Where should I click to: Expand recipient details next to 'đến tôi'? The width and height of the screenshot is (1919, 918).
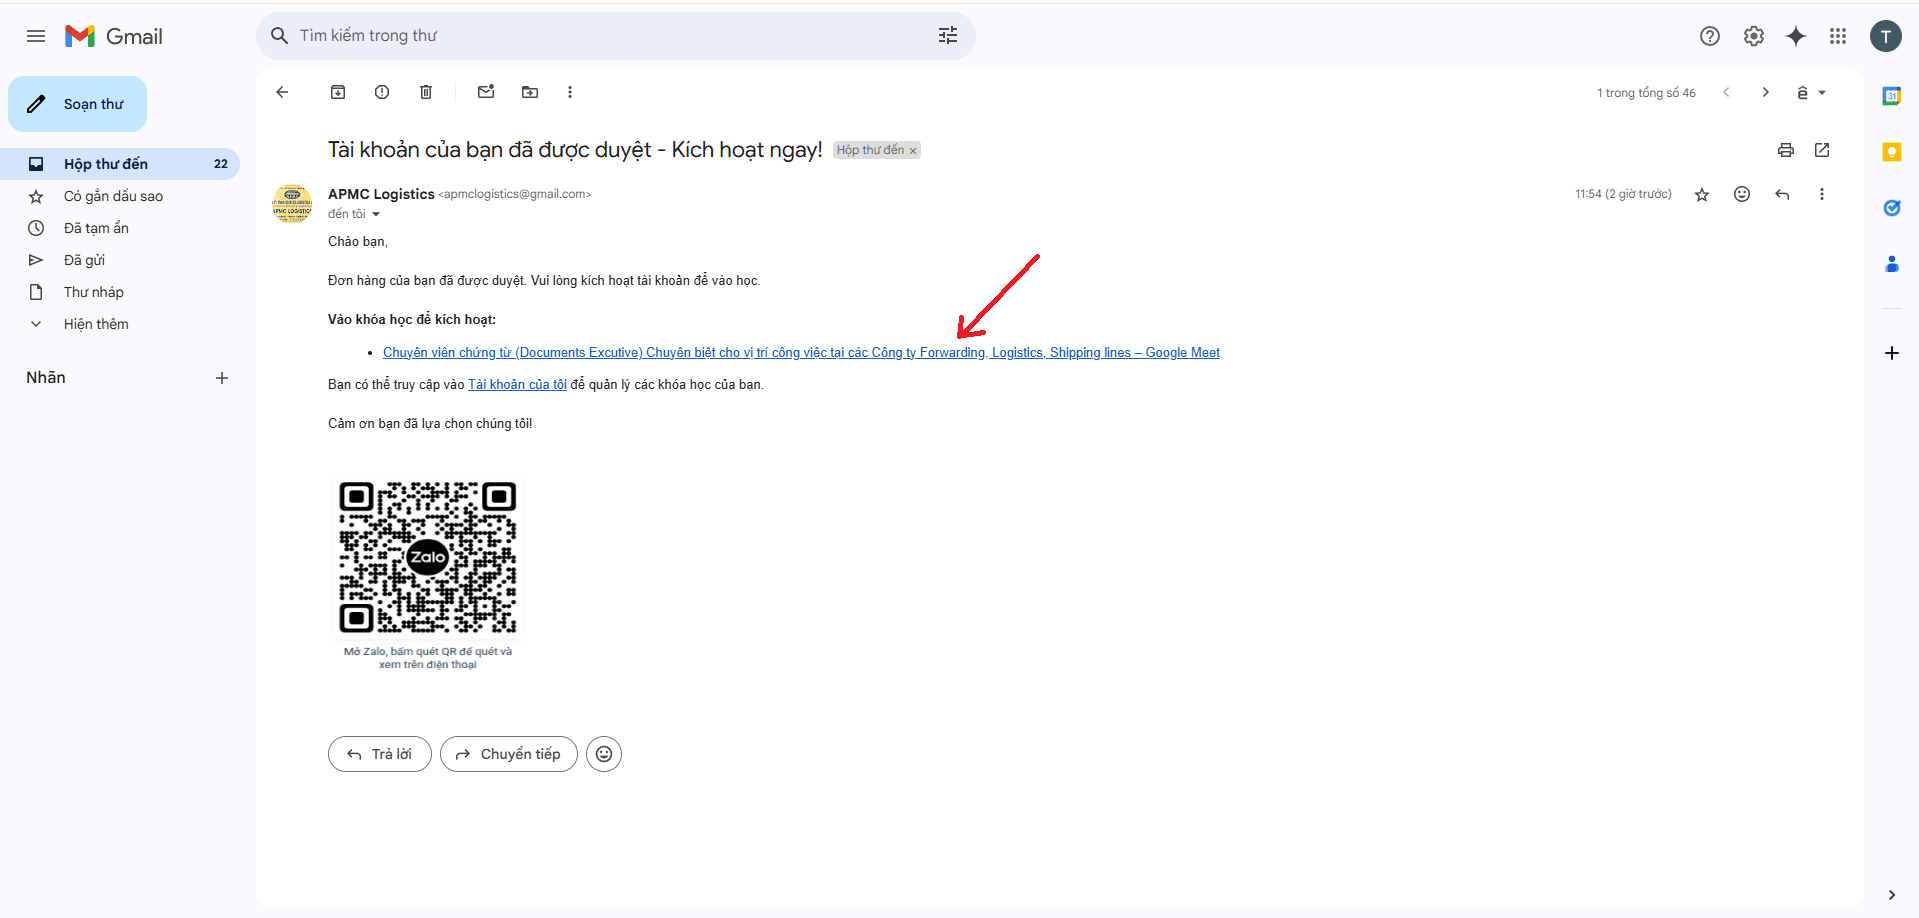point(376,214)
